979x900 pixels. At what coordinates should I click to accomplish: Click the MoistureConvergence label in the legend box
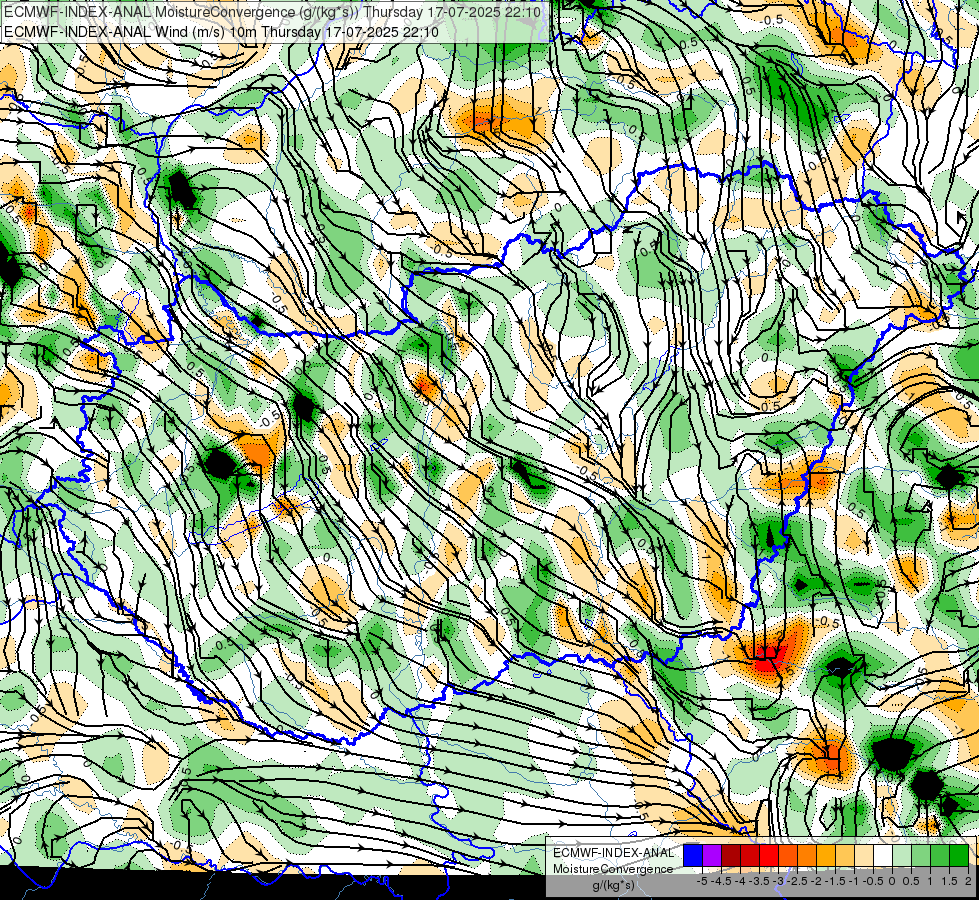pos(613,869)
